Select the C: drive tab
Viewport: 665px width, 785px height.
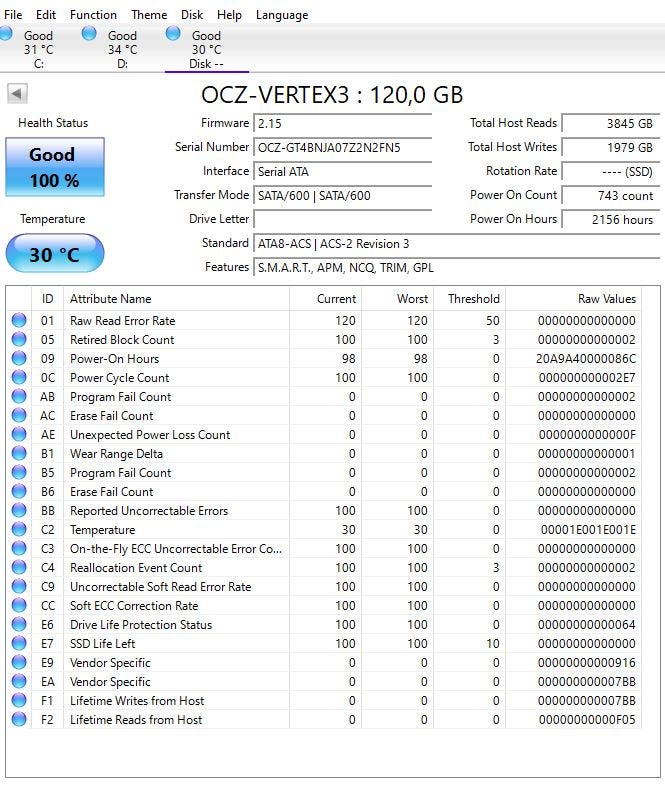[x=39, y=49]
